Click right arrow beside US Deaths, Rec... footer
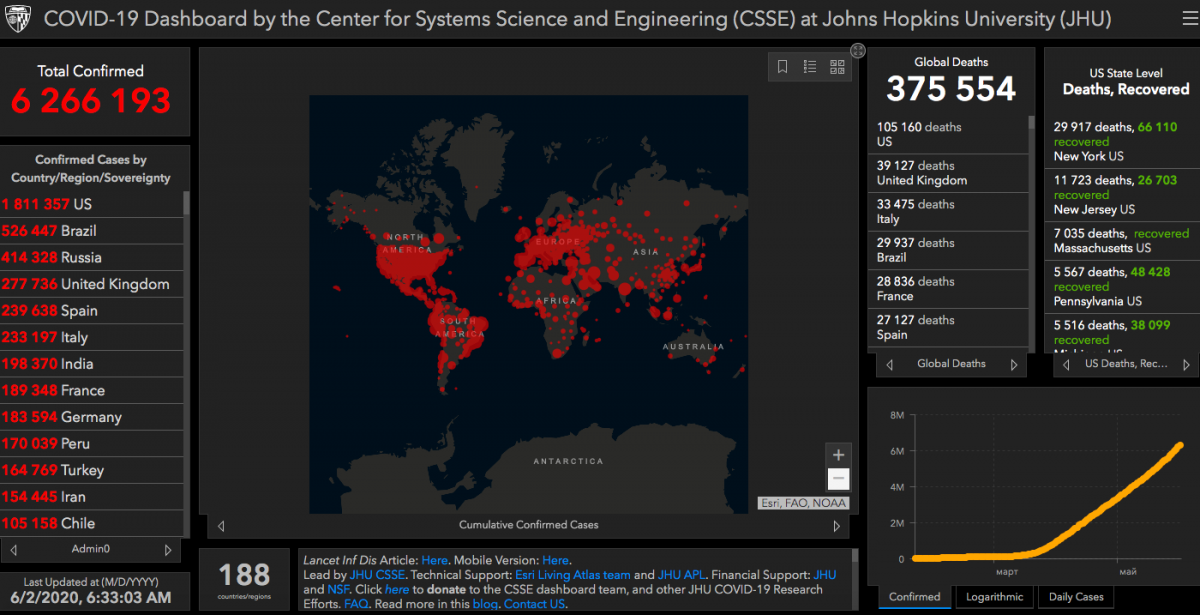1200x615 pixels. [1188, 364]
